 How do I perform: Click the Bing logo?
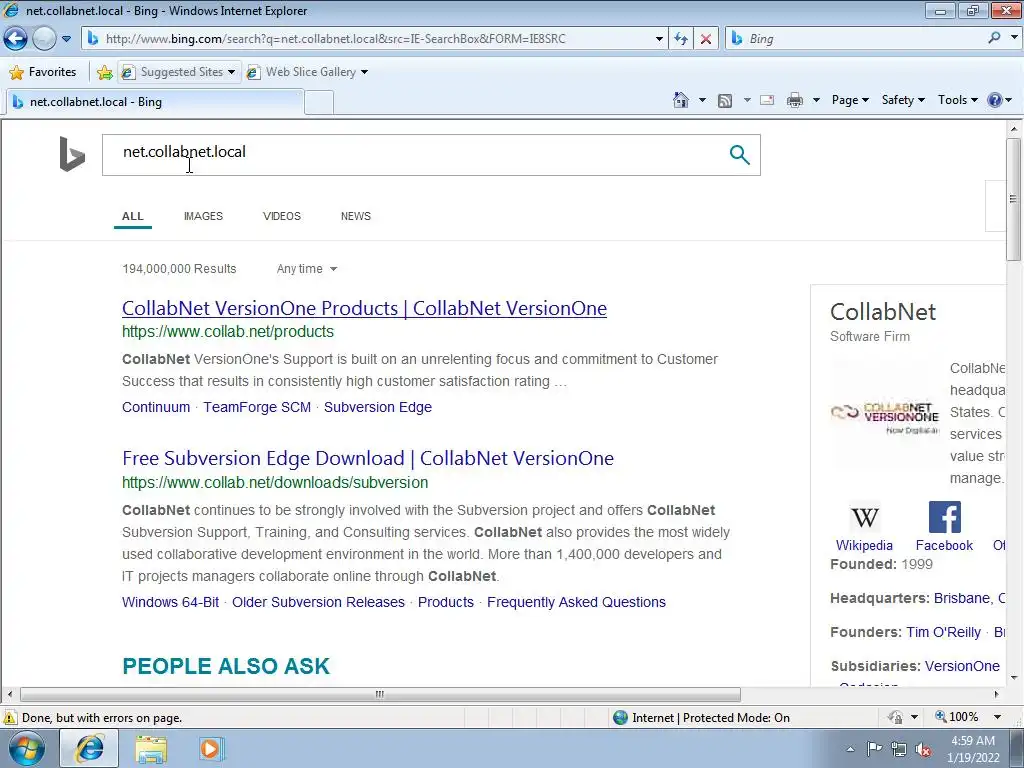point(72,154)
